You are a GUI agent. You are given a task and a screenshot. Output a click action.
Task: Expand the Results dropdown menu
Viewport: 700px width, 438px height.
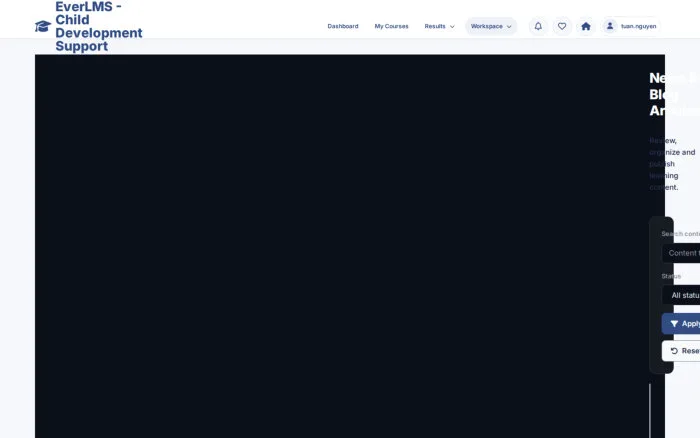click(439, 26)
